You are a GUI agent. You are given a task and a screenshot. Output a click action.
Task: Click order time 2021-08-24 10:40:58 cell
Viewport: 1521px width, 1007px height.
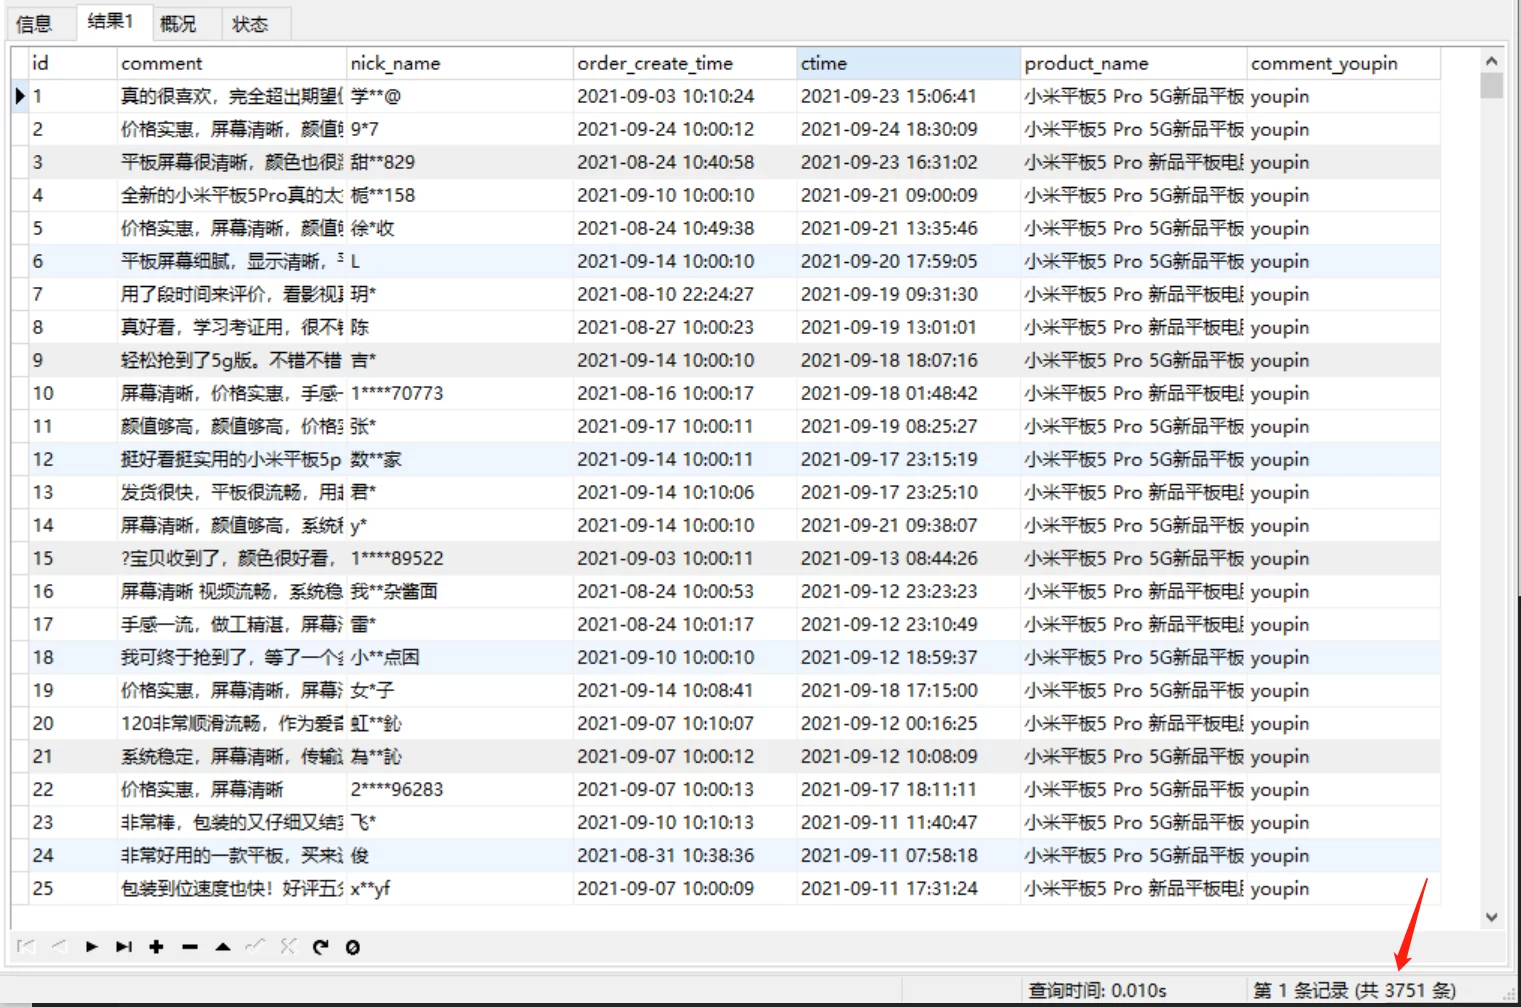685,162
